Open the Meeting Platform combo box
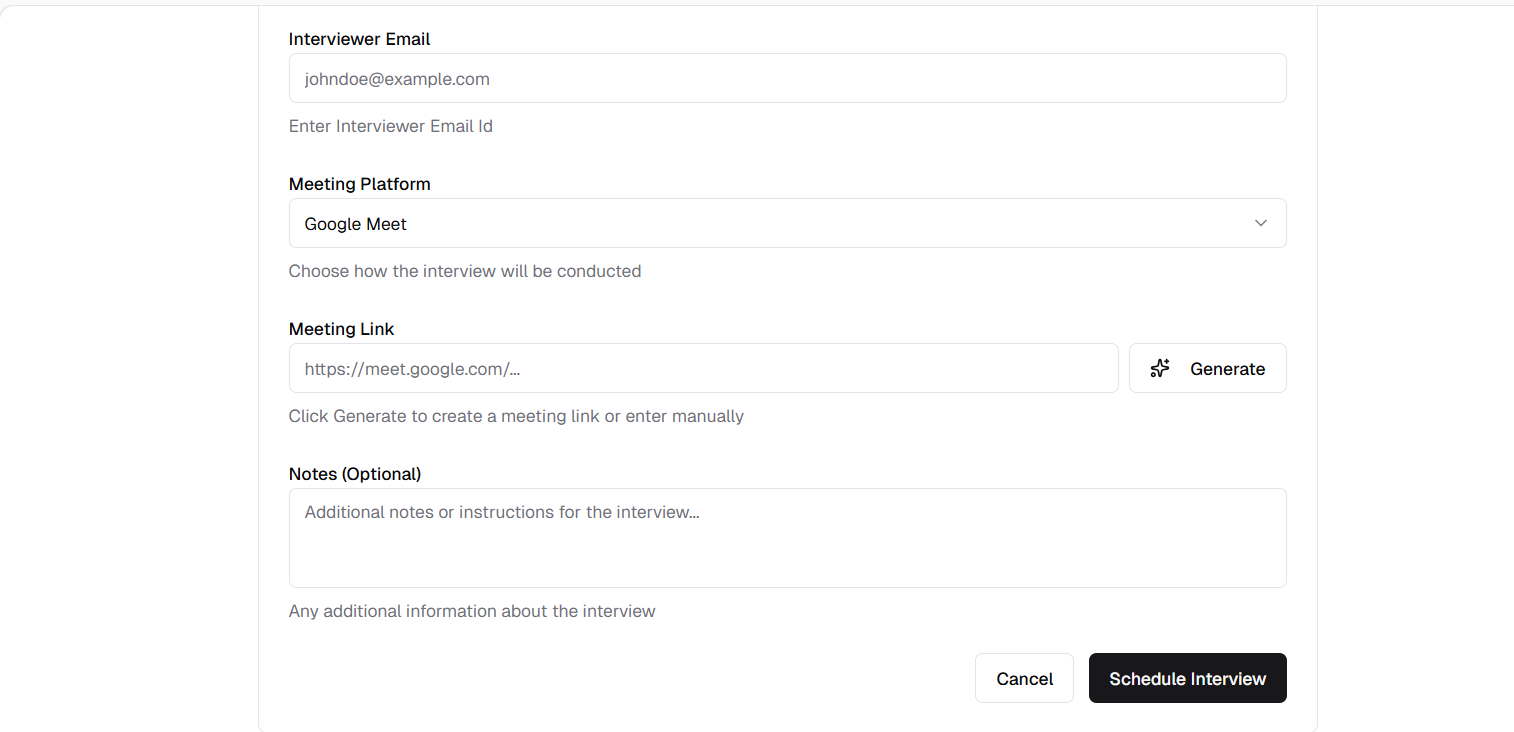 pyautogui.click(x=786, y=223)
